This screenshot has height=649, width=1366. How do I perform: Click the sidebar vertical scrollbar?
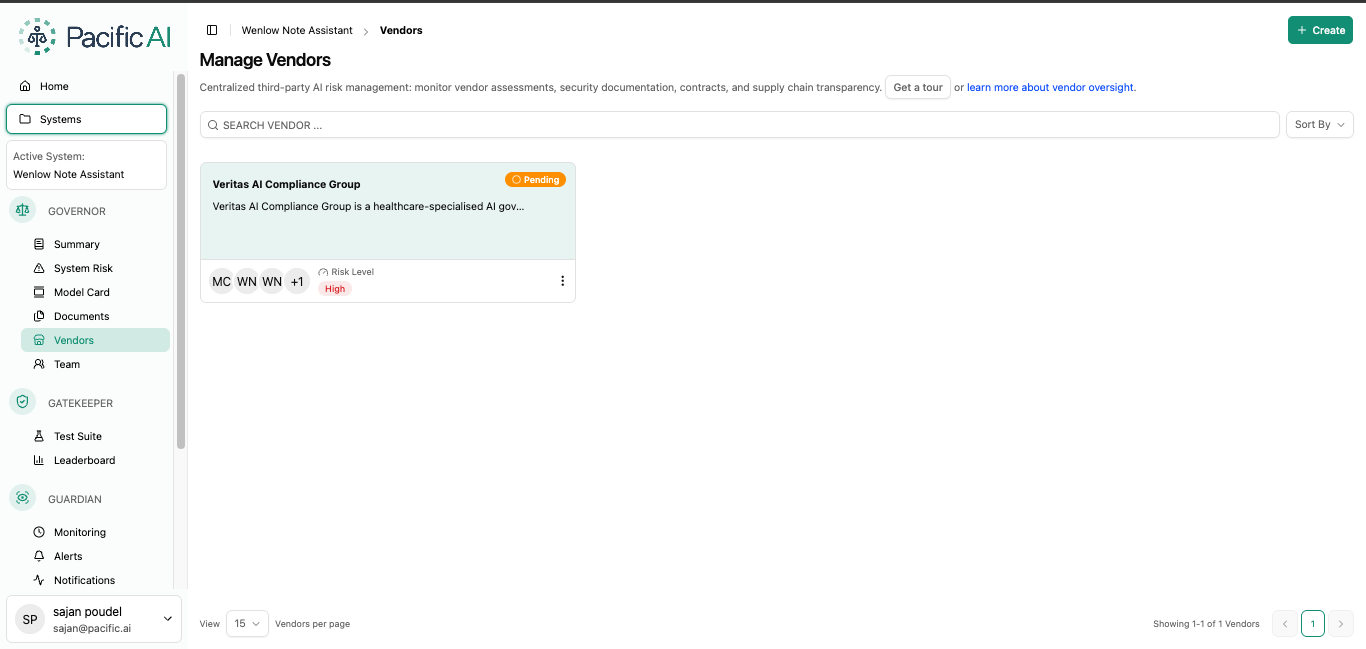point(181,260)
